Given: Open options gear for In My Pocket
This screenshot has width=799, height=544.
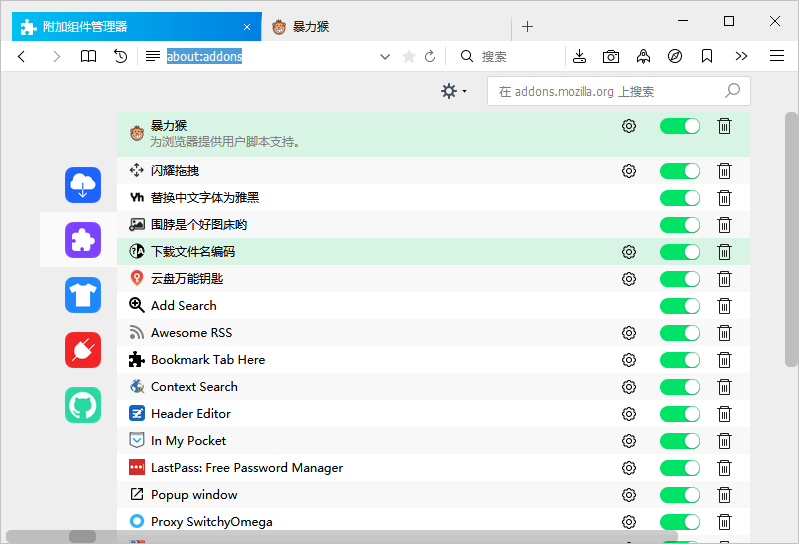Looking at the screenshot, I should click(x=629, y=441).
